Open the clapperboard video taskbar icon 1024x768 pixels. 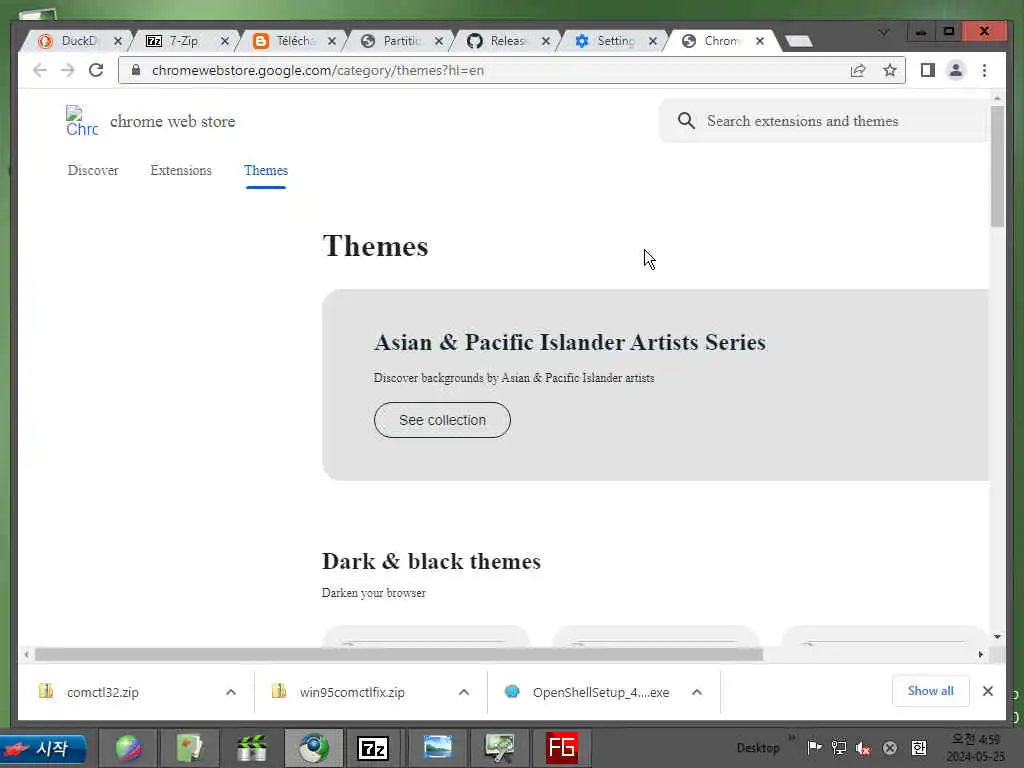[251, 748]
